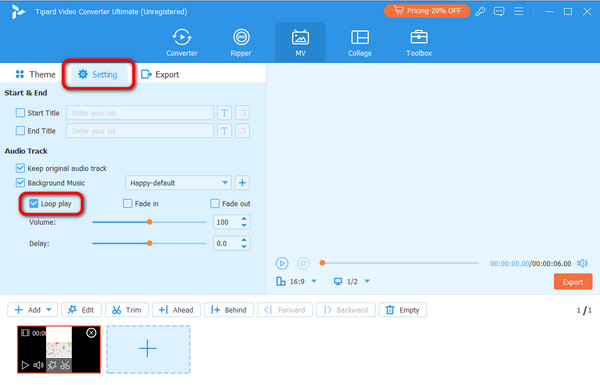Viewport: 600px width, 385px height.
Task: Click the Ahead toolbar button
Action: [176, 310]
